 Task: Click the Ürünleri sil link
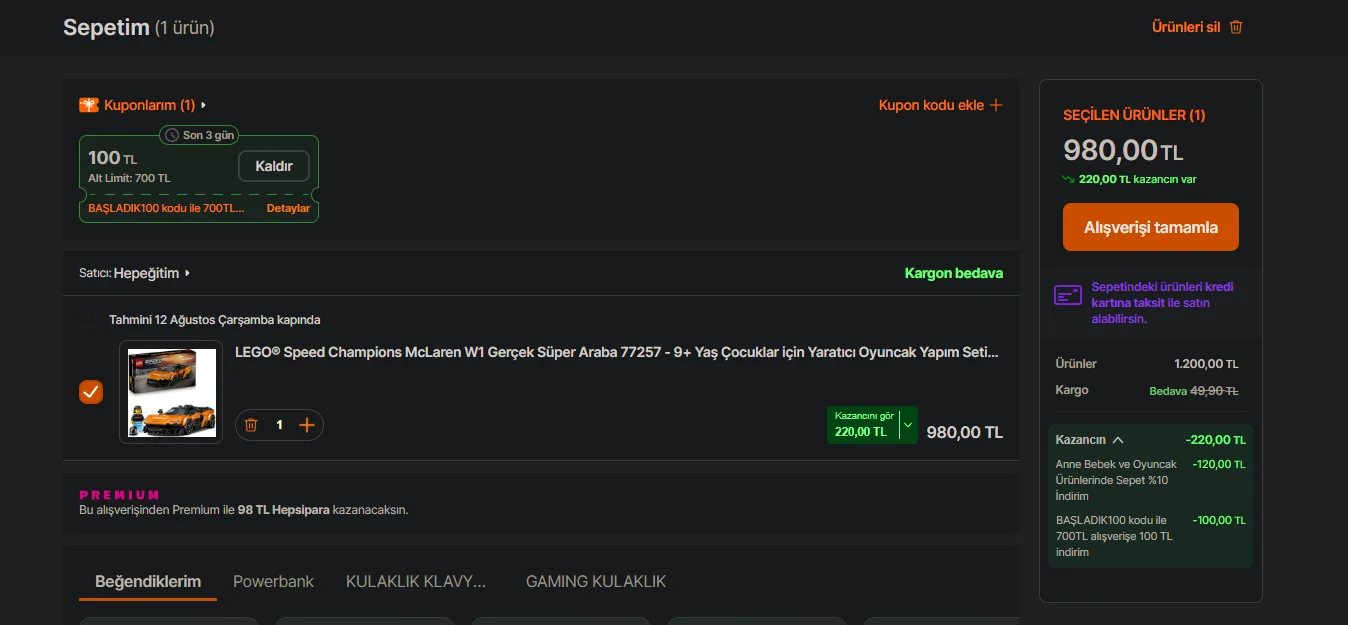1186,27
